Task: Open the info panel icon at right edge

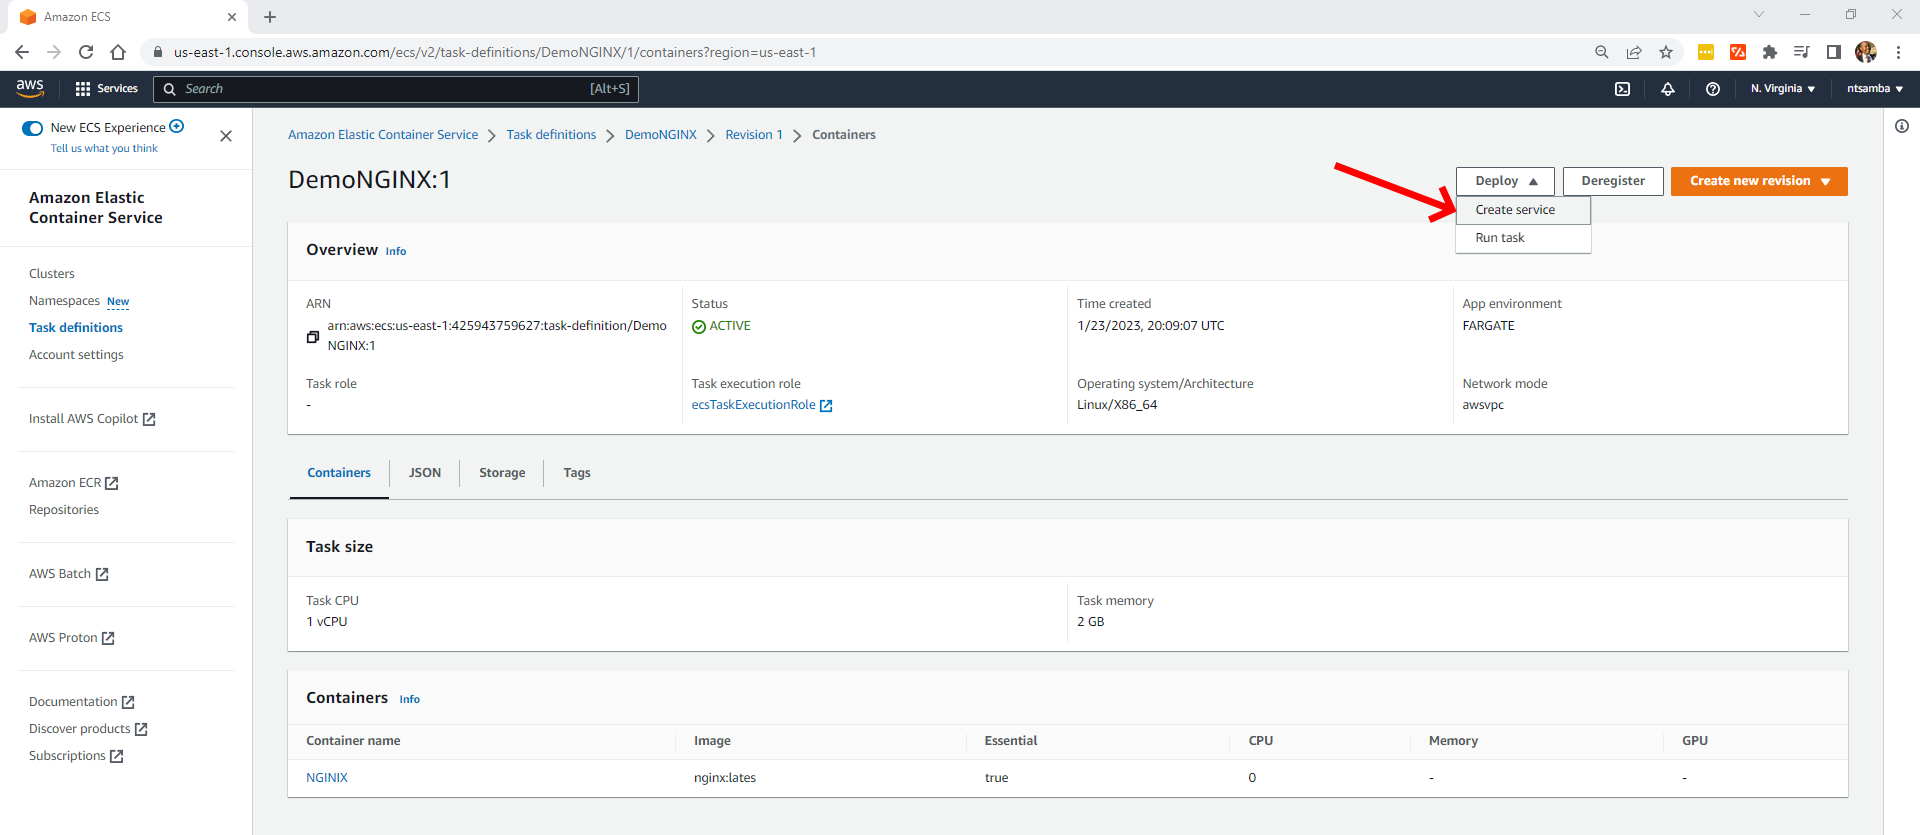Action: (1901, 126)
